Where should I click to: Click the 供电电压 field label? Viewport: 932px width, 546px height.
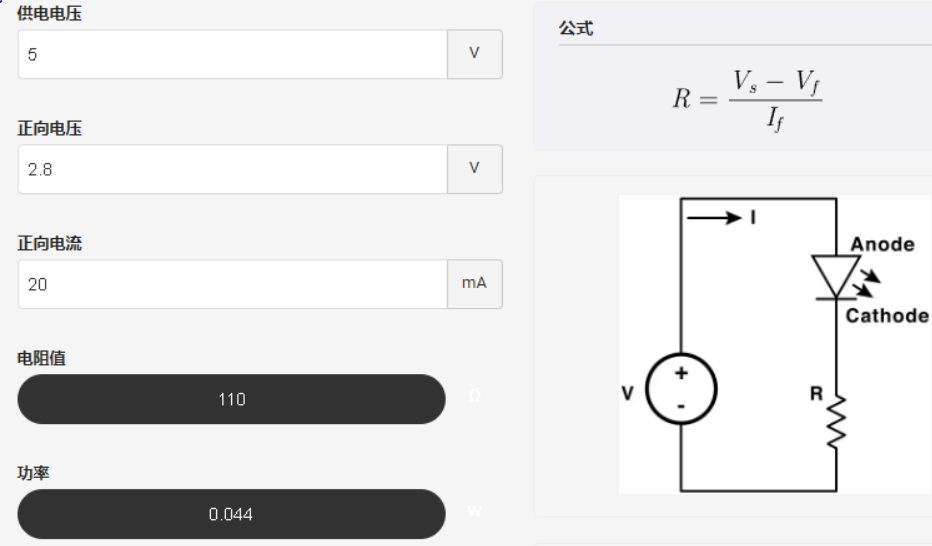[49, 13]
